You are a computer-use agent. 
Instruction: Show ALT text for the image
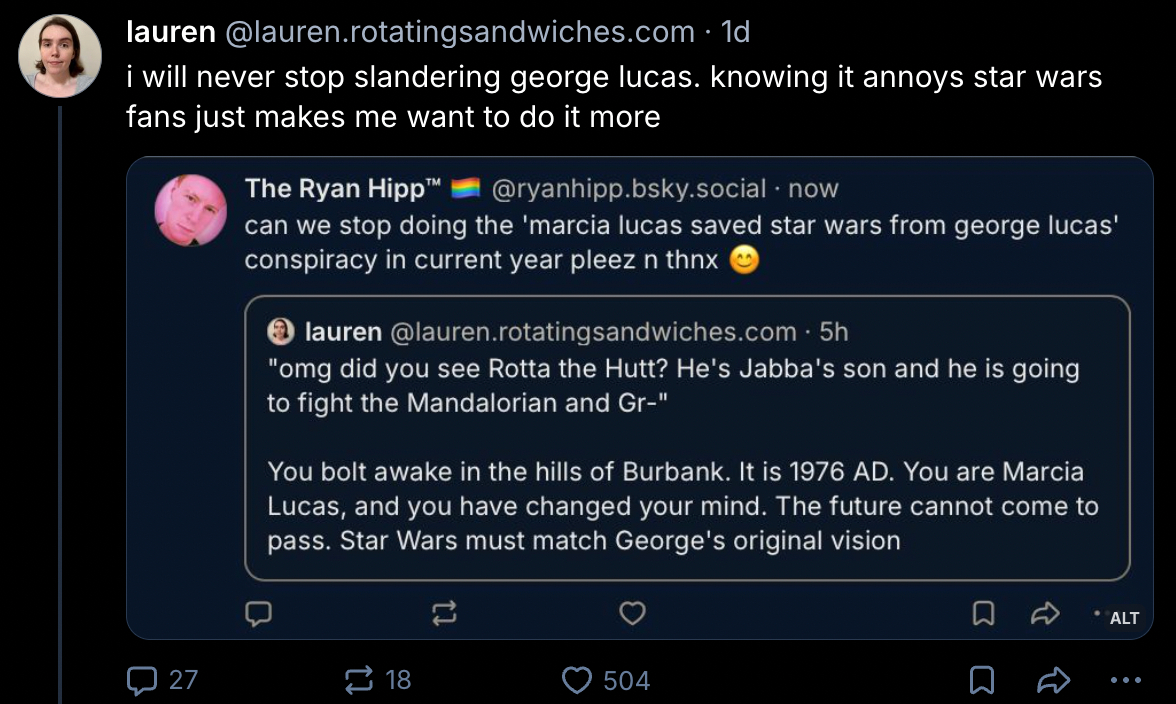click(1124, 618)
